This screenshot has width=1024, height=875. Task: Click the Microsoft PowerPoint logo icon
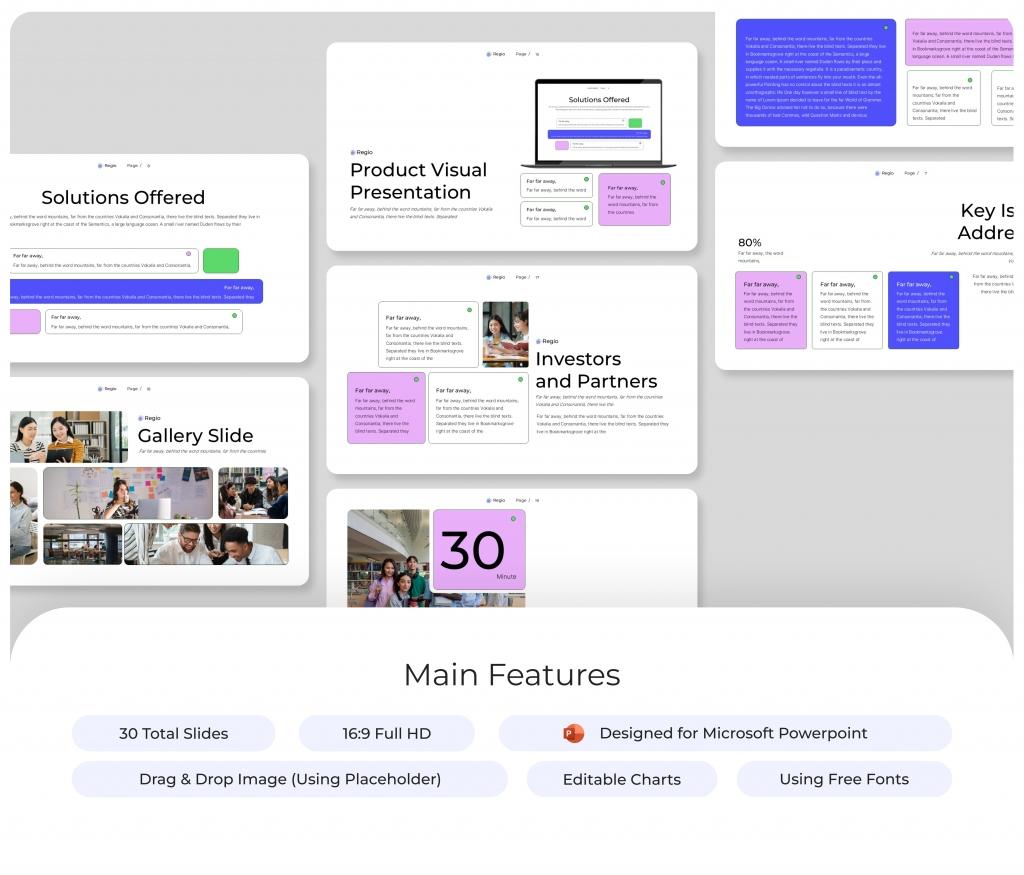tap(573, 733)
